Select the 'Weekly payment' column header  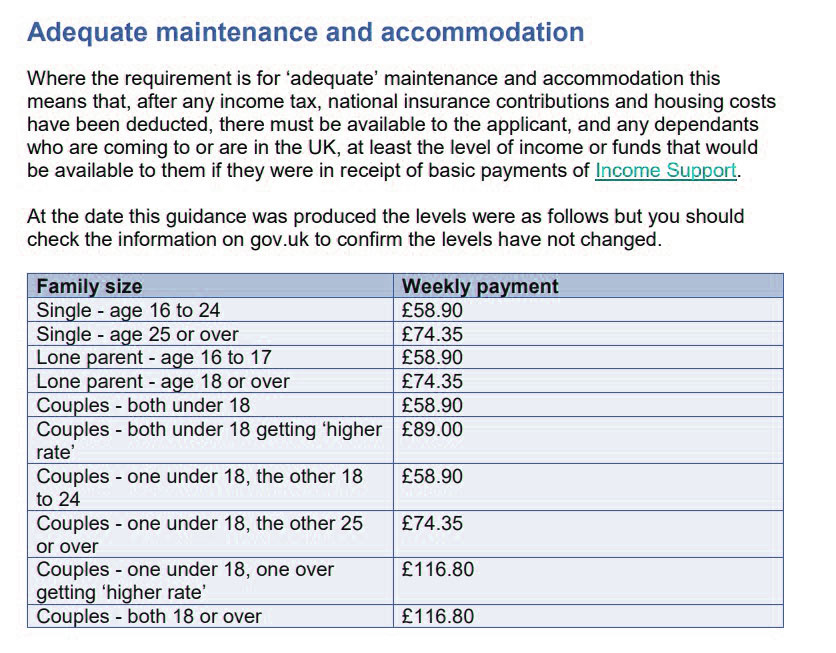tap(589, 286)
